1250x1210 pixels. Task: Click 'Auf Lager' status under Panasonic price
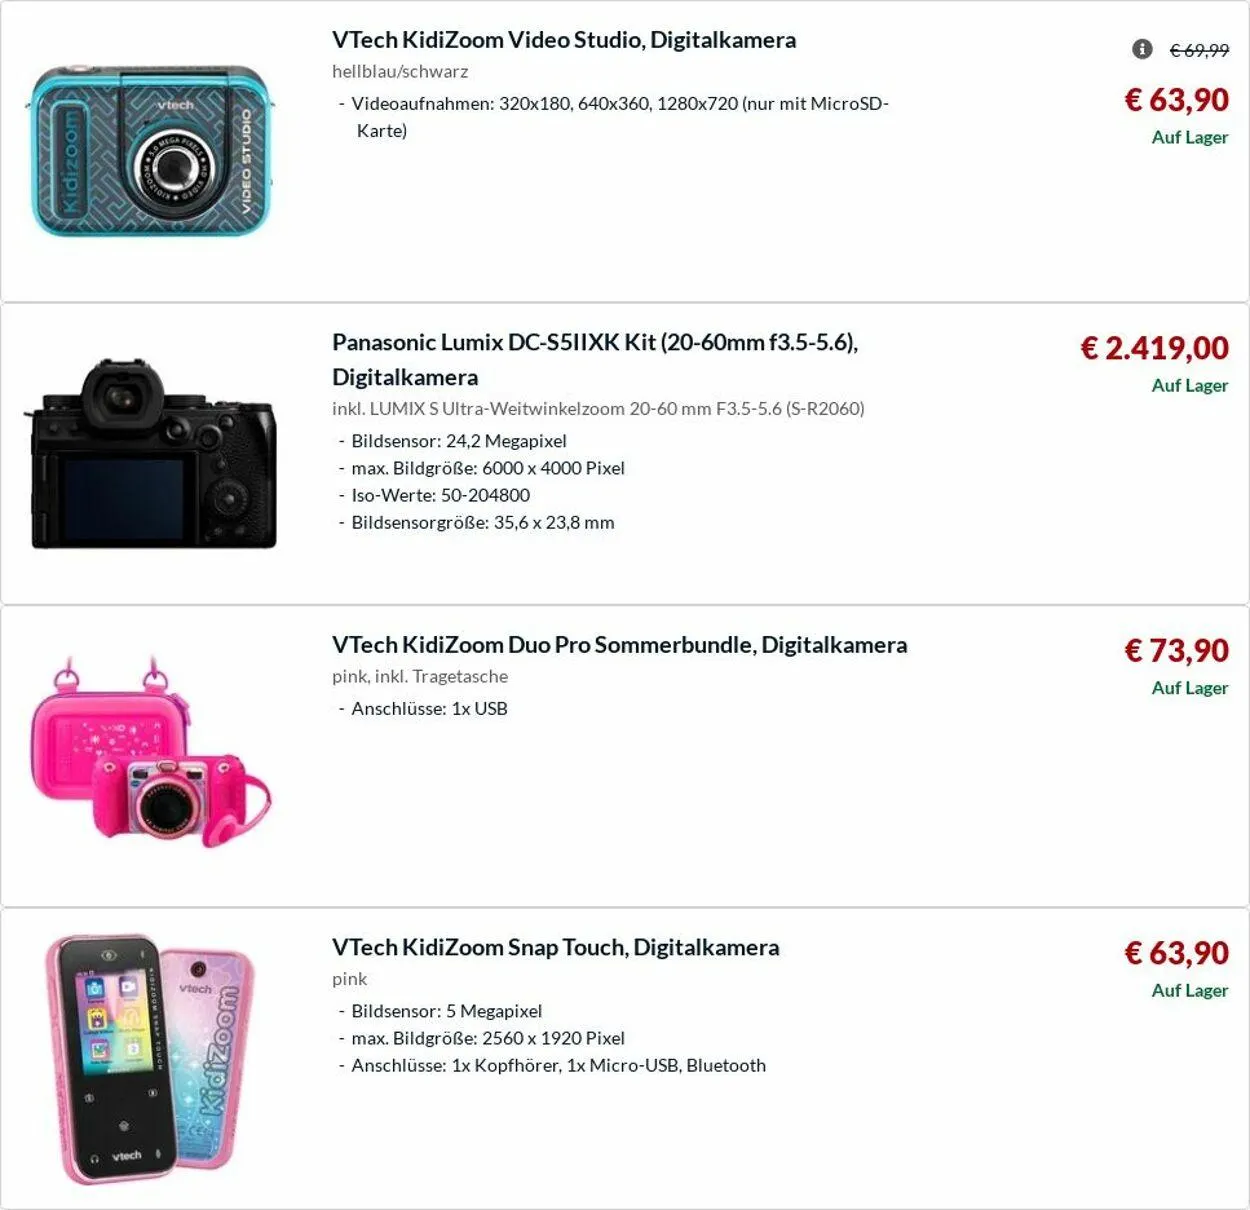(1189, 385)
